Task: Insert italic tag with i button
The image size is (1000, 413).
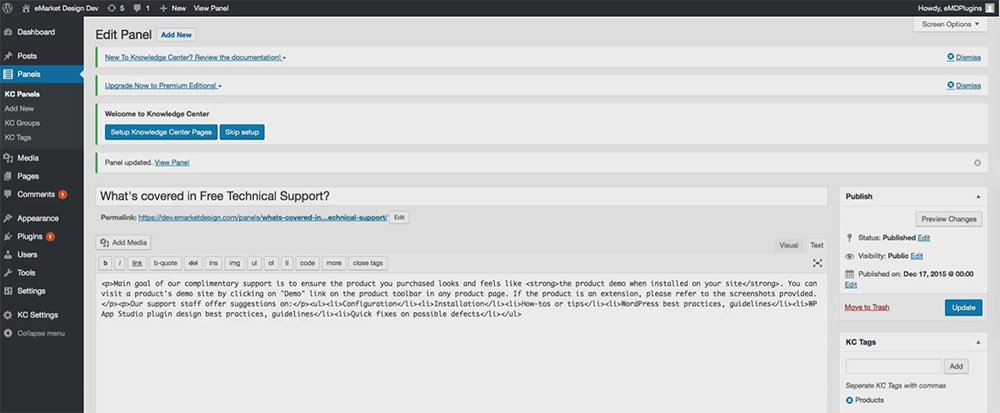Action: click(x=120, y=263)
